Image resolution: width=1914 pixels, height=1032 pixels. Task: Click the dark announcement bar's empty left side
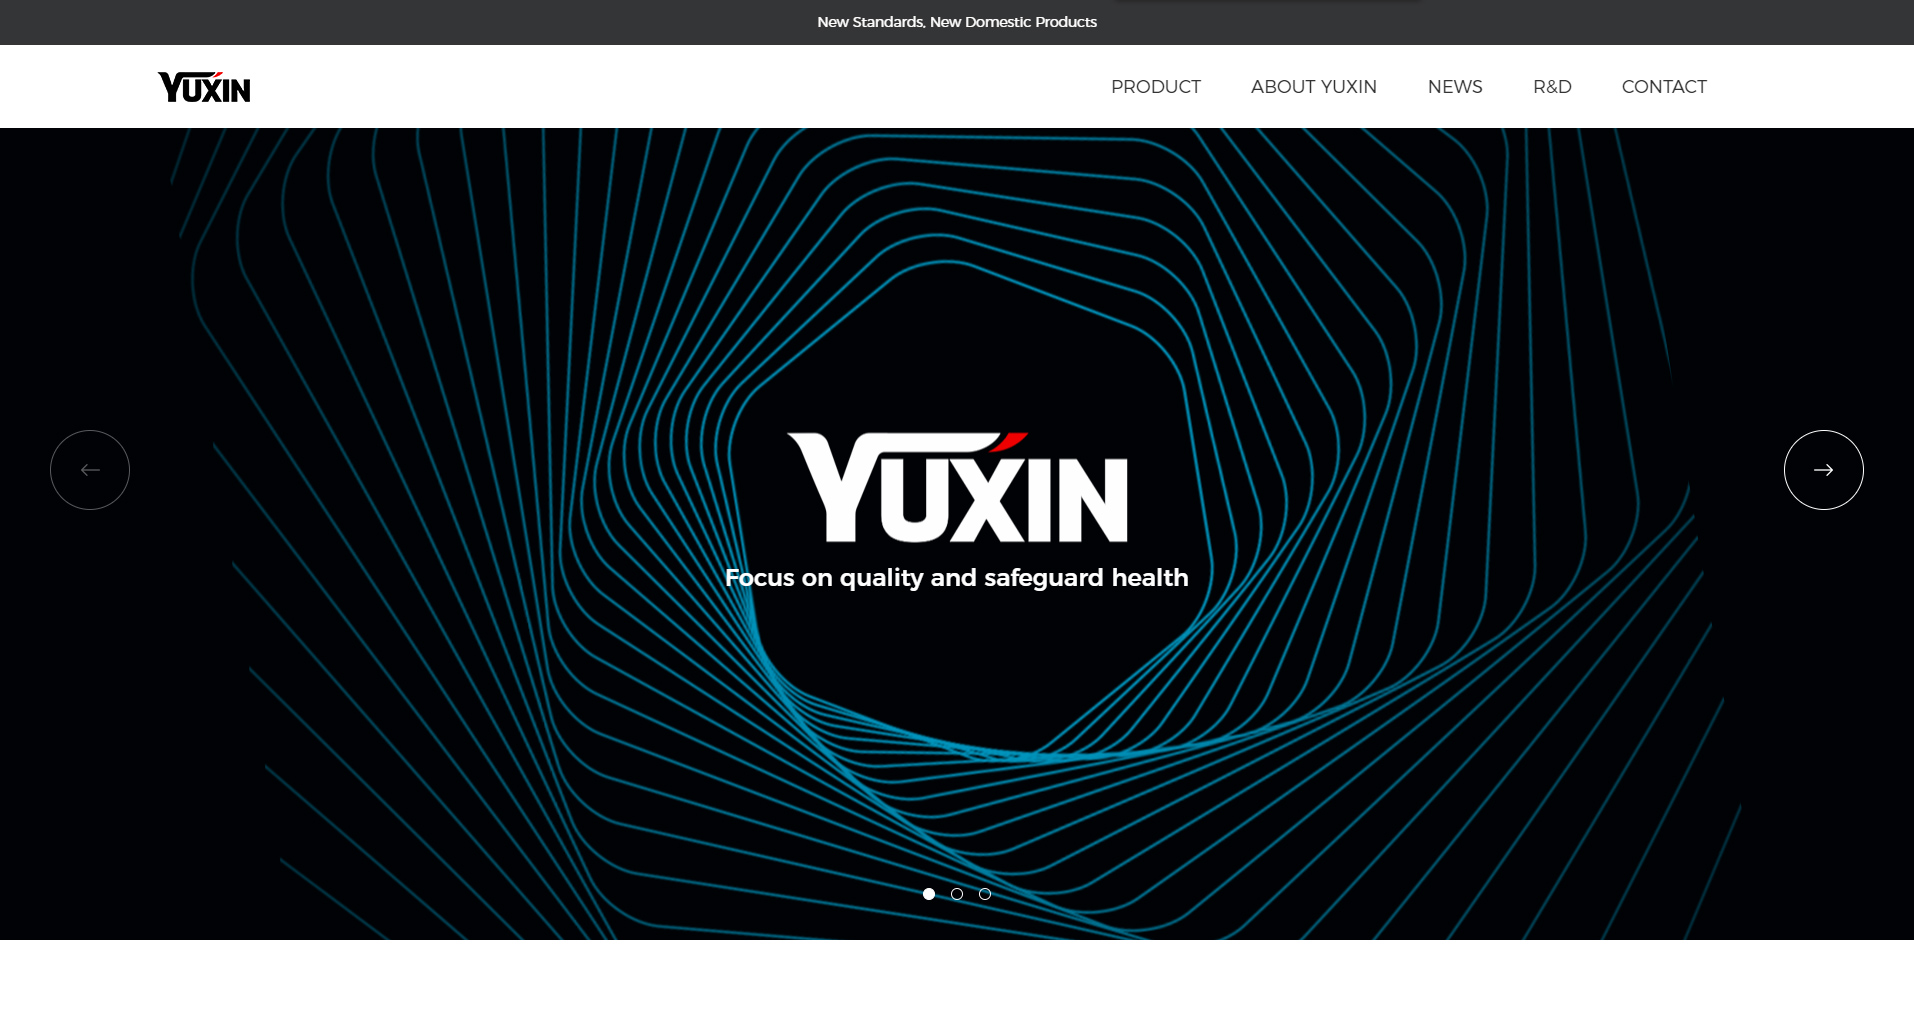(300, 22)
